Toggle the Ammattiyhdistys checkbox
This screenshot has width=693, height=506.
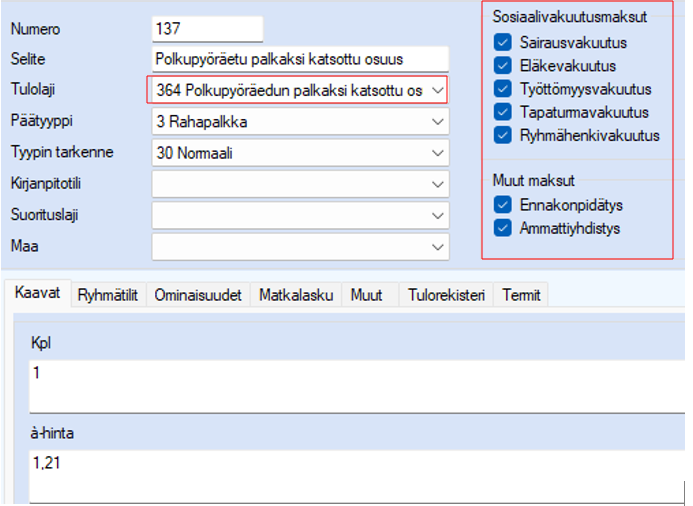coord(502,228)
